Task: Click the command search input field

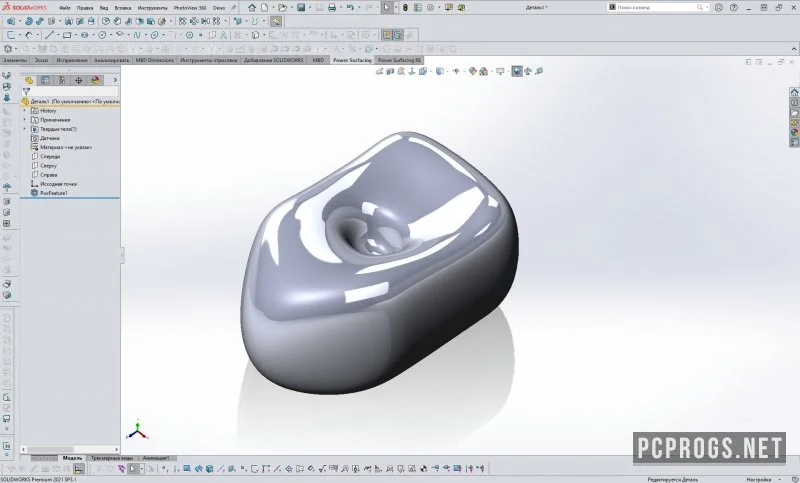Action: (x=656, y=8)
